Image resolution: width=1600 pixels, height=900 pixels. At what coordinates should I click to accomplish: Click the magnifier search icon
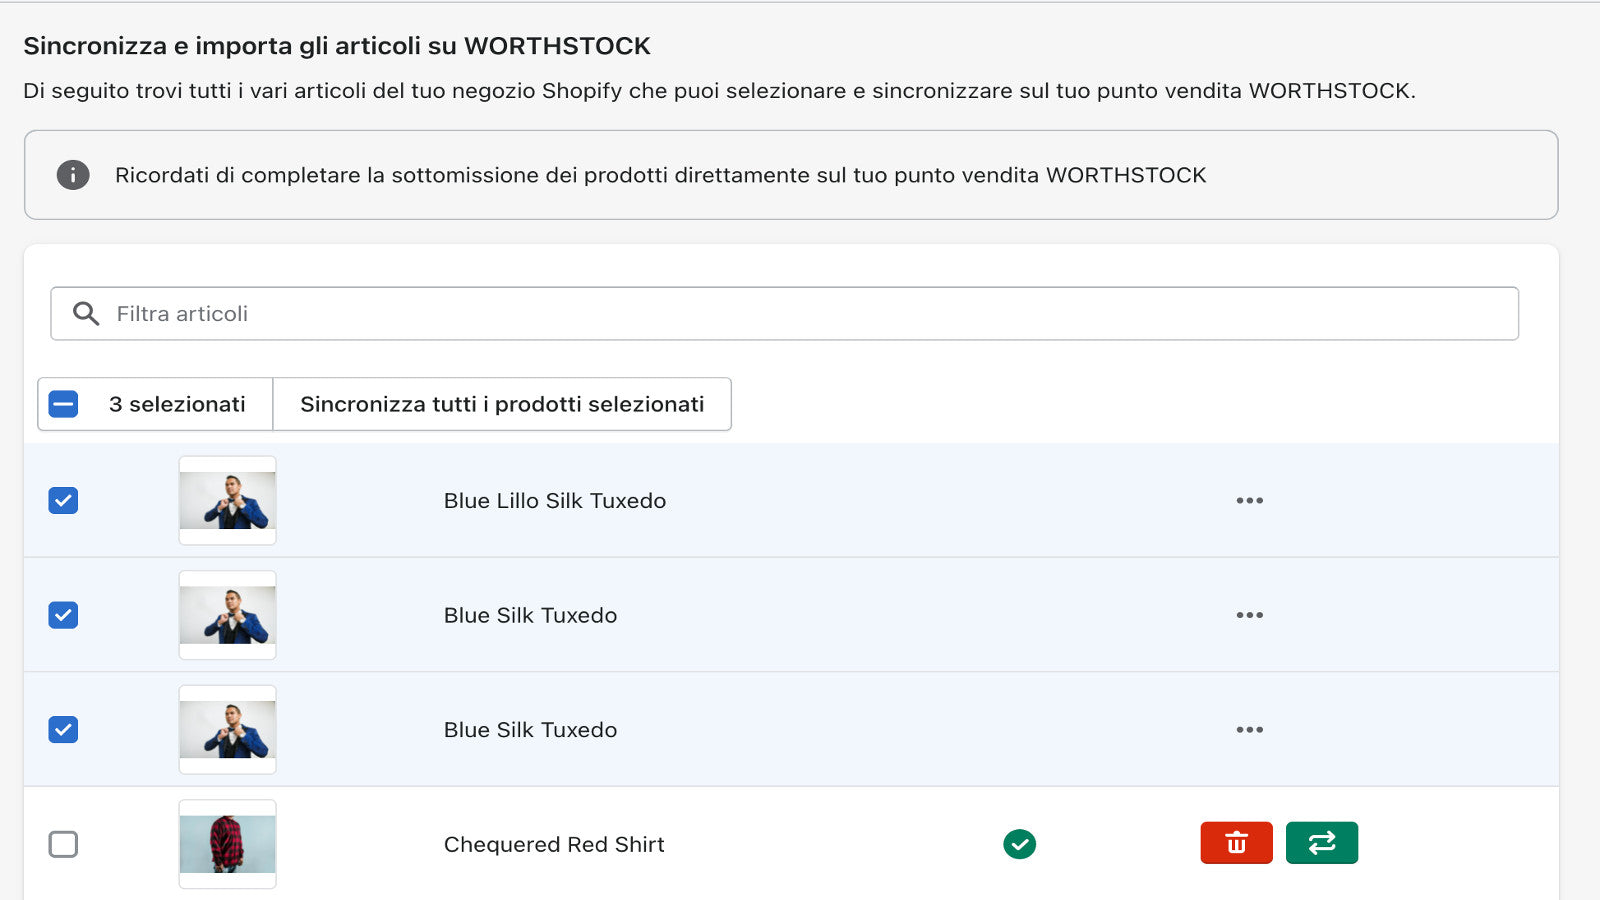(x=86, y=314)
